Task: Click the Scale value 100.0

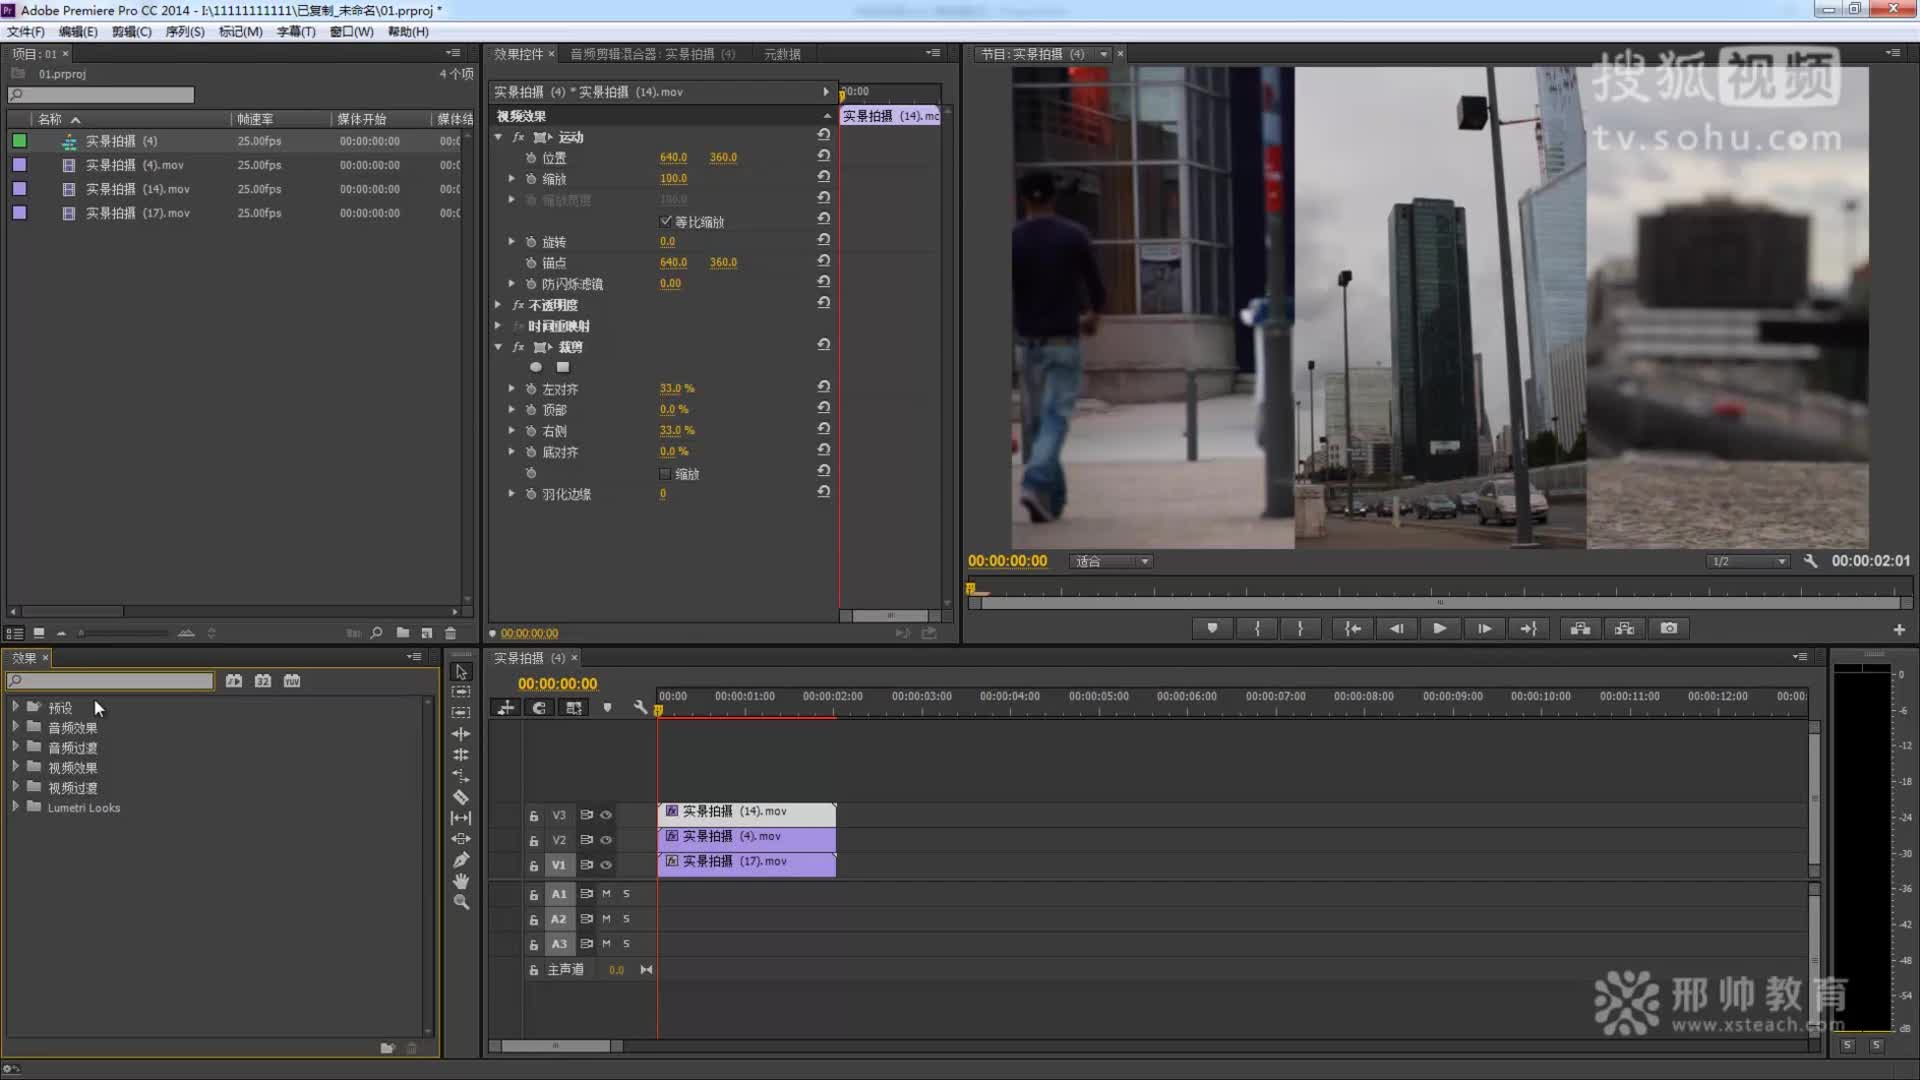Action: pos(673,178)
